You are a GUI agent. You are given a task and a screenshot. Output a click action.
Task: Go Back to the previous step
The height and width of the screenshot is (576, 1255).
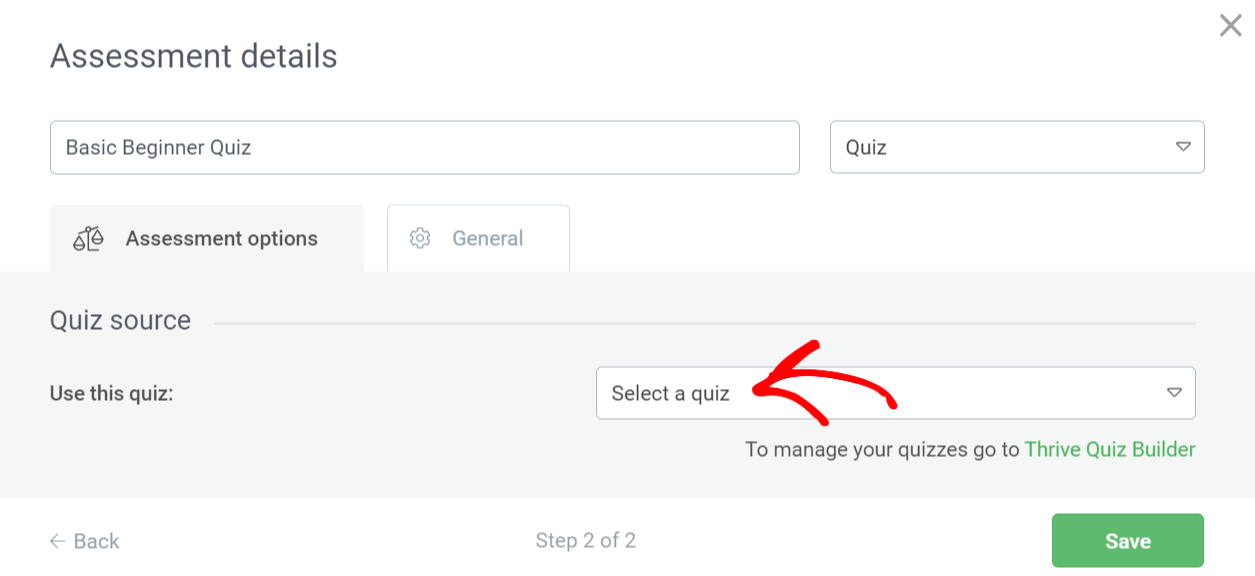(x=85, y=541)
